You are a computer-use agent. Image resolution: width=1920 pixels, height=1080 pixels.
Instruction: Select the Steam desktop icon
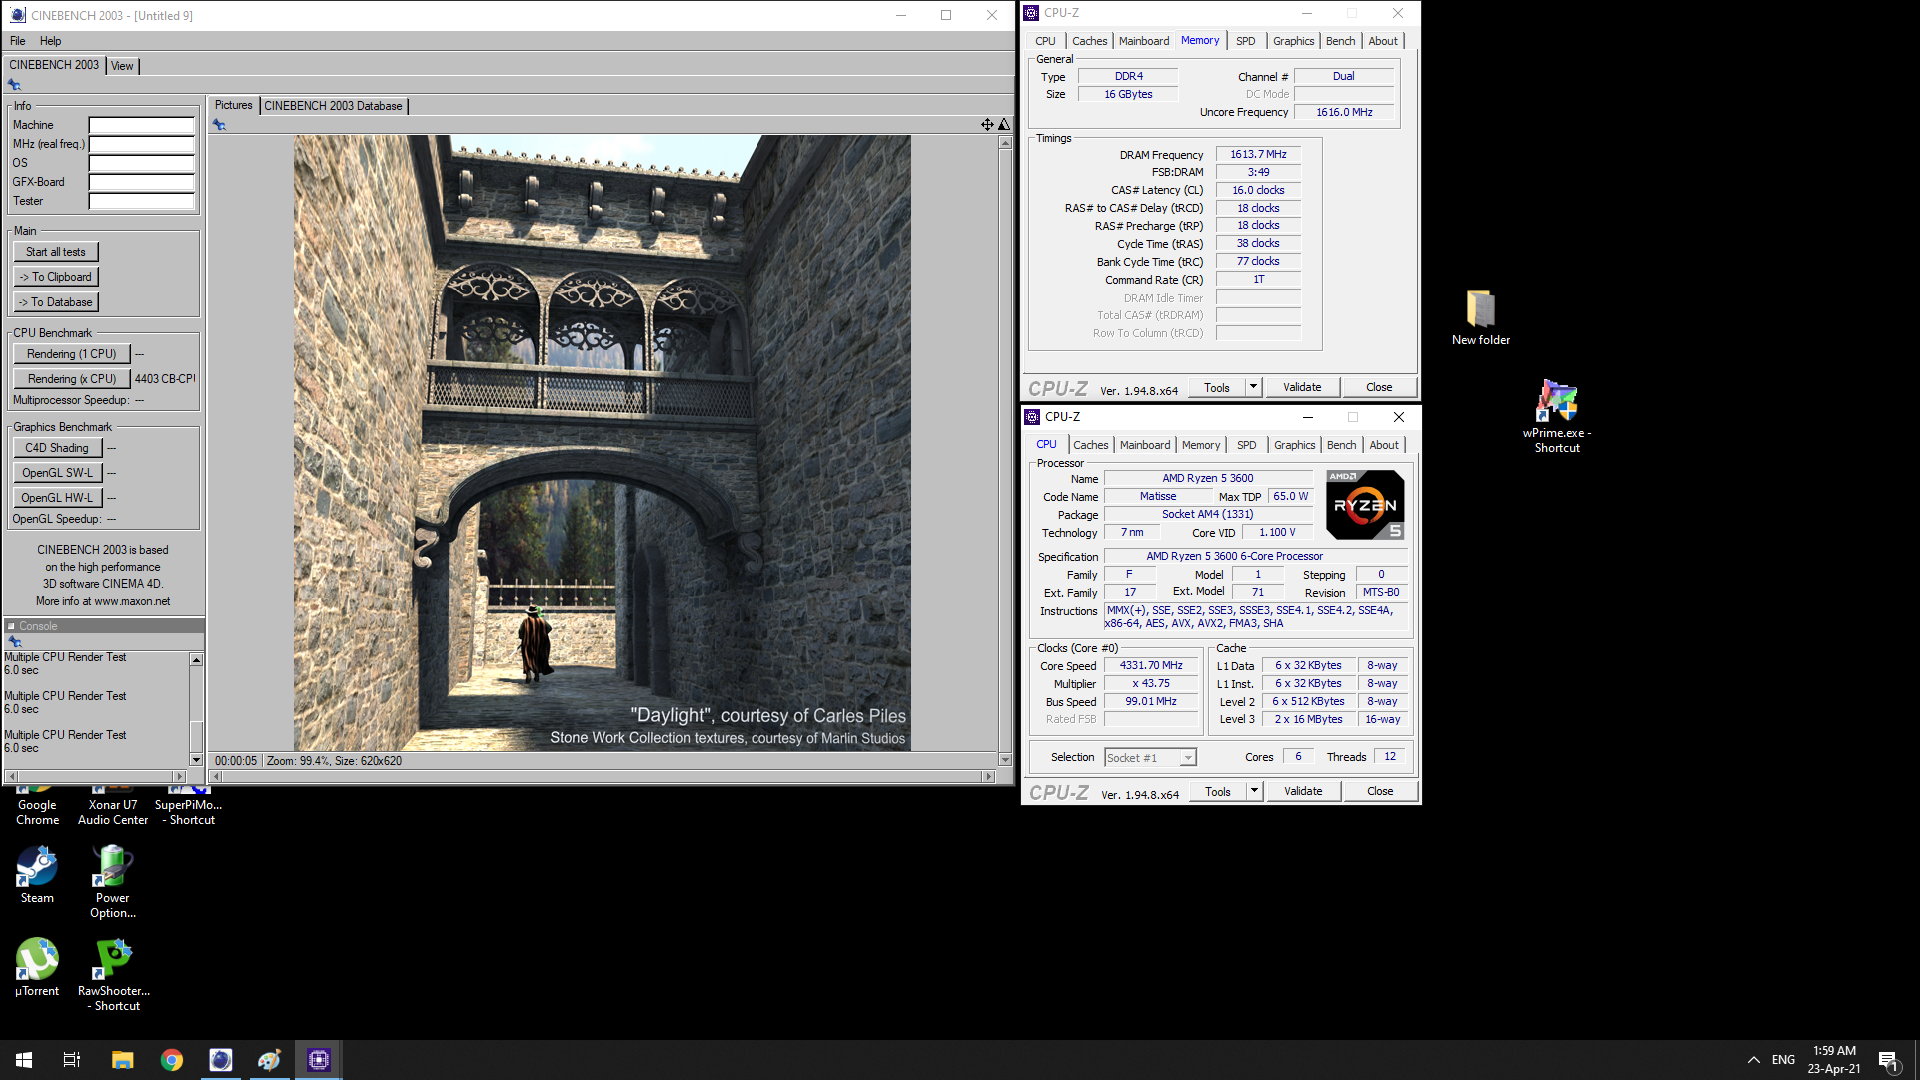37,875
